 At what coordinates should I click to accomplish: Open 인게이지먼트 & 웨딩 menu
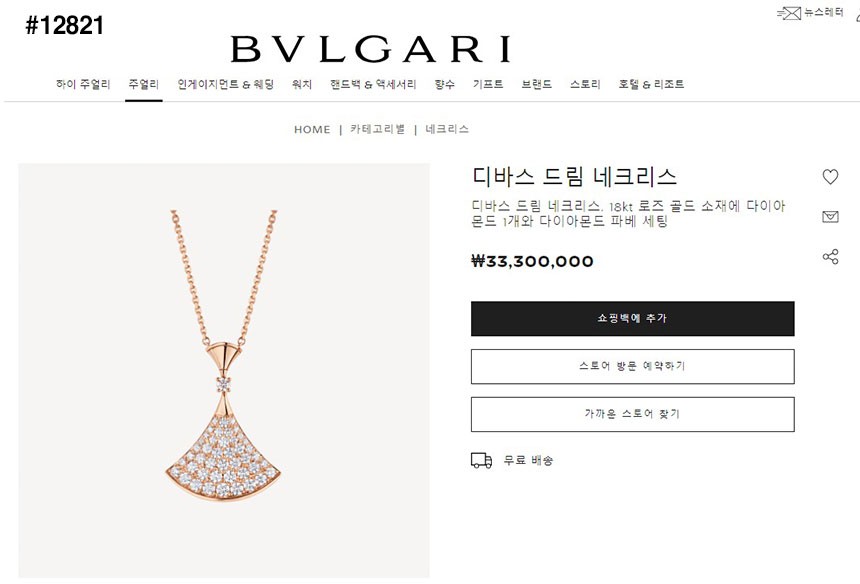click(225, 84)
